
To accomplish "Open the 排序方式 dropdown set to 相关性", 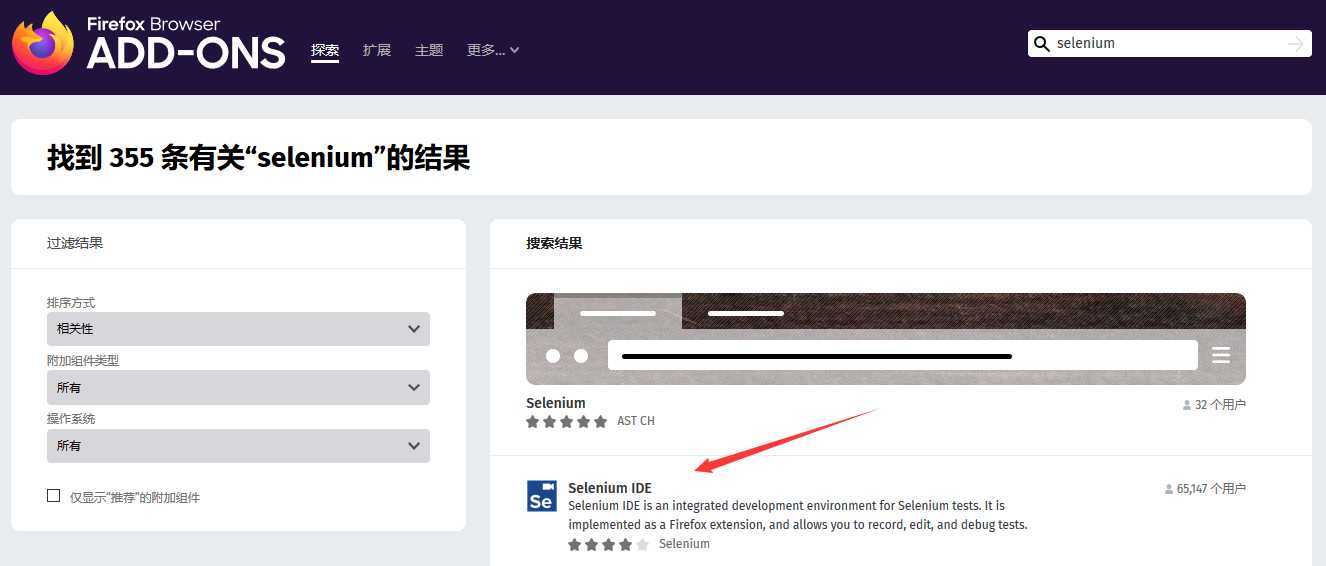I will click(x=238, y=329).
